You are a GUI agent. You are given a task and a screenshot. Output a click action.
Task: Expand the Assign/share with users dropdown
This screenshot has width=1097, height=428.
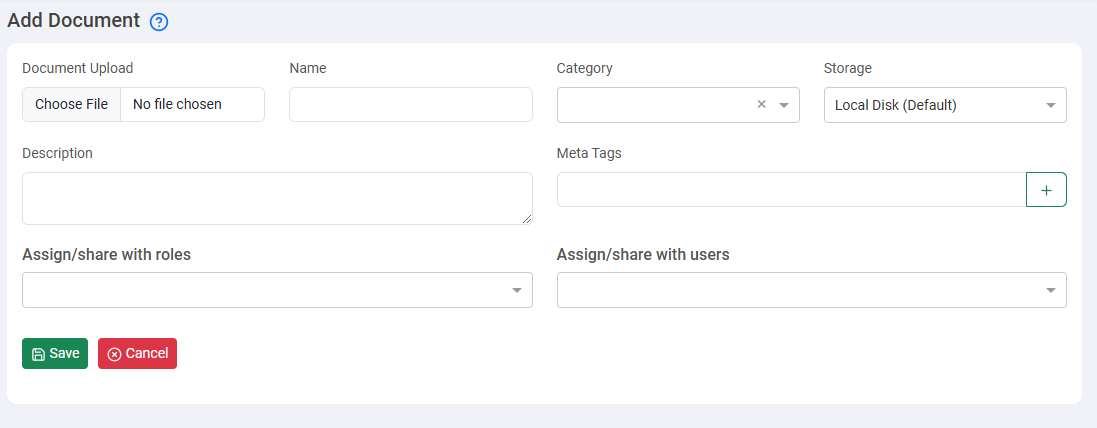pos(811,290)
